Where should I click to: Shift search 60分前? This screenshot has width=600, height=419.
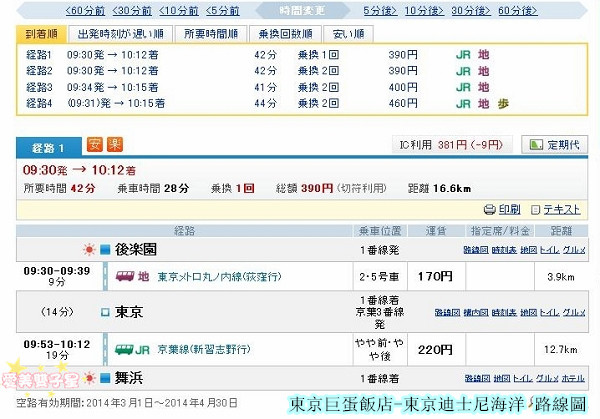pos(85,11)
